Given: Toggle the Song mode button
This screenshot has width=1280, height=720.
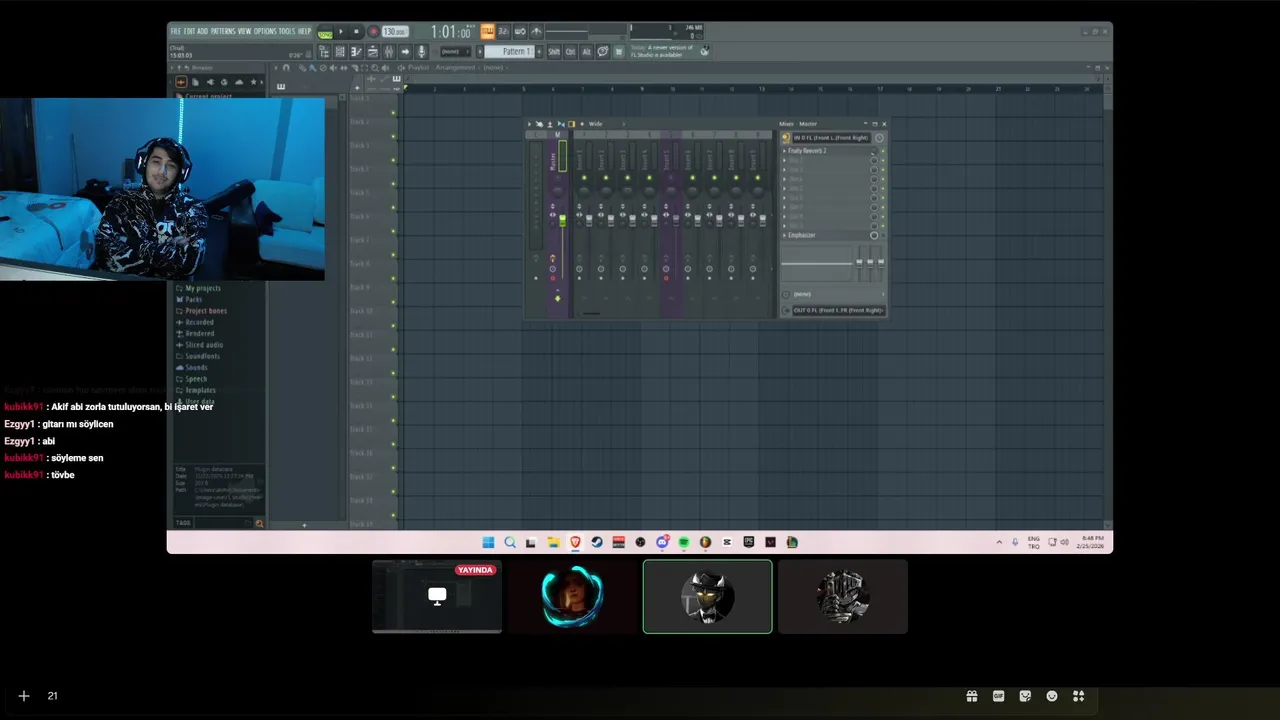Looking at the screenshot, I should coord(325,32).
